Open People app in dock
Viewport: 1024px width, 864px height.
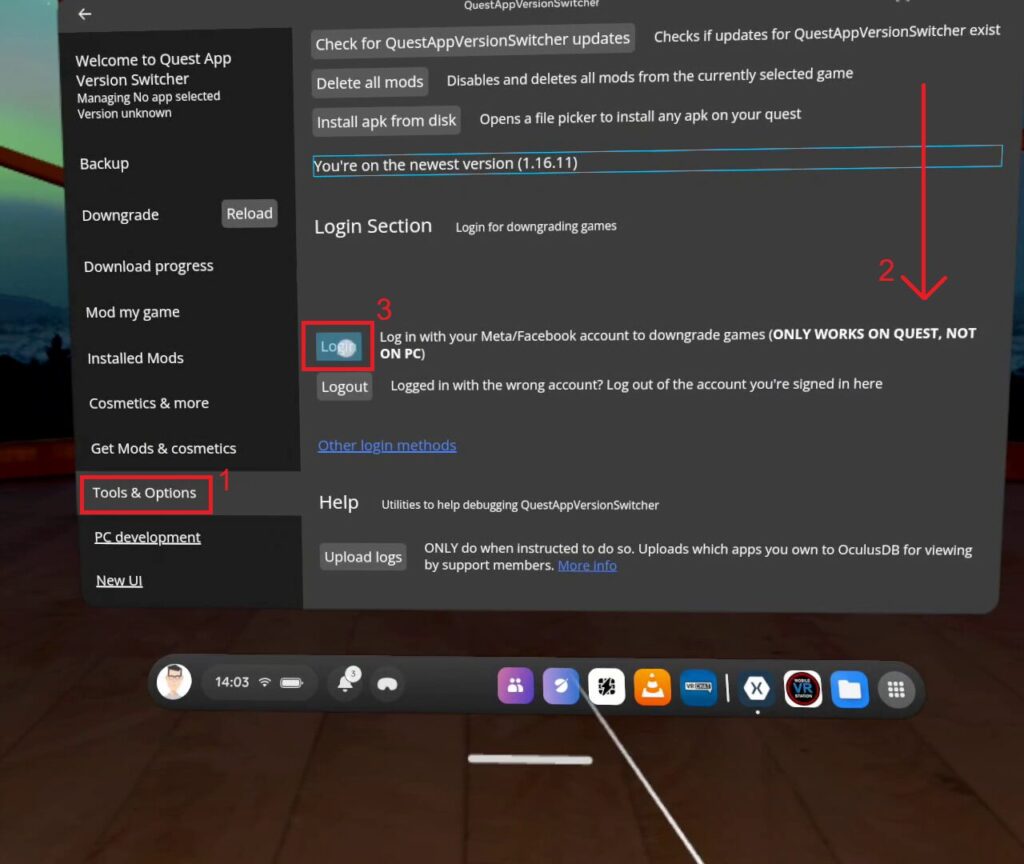click(x=515, y=685)
